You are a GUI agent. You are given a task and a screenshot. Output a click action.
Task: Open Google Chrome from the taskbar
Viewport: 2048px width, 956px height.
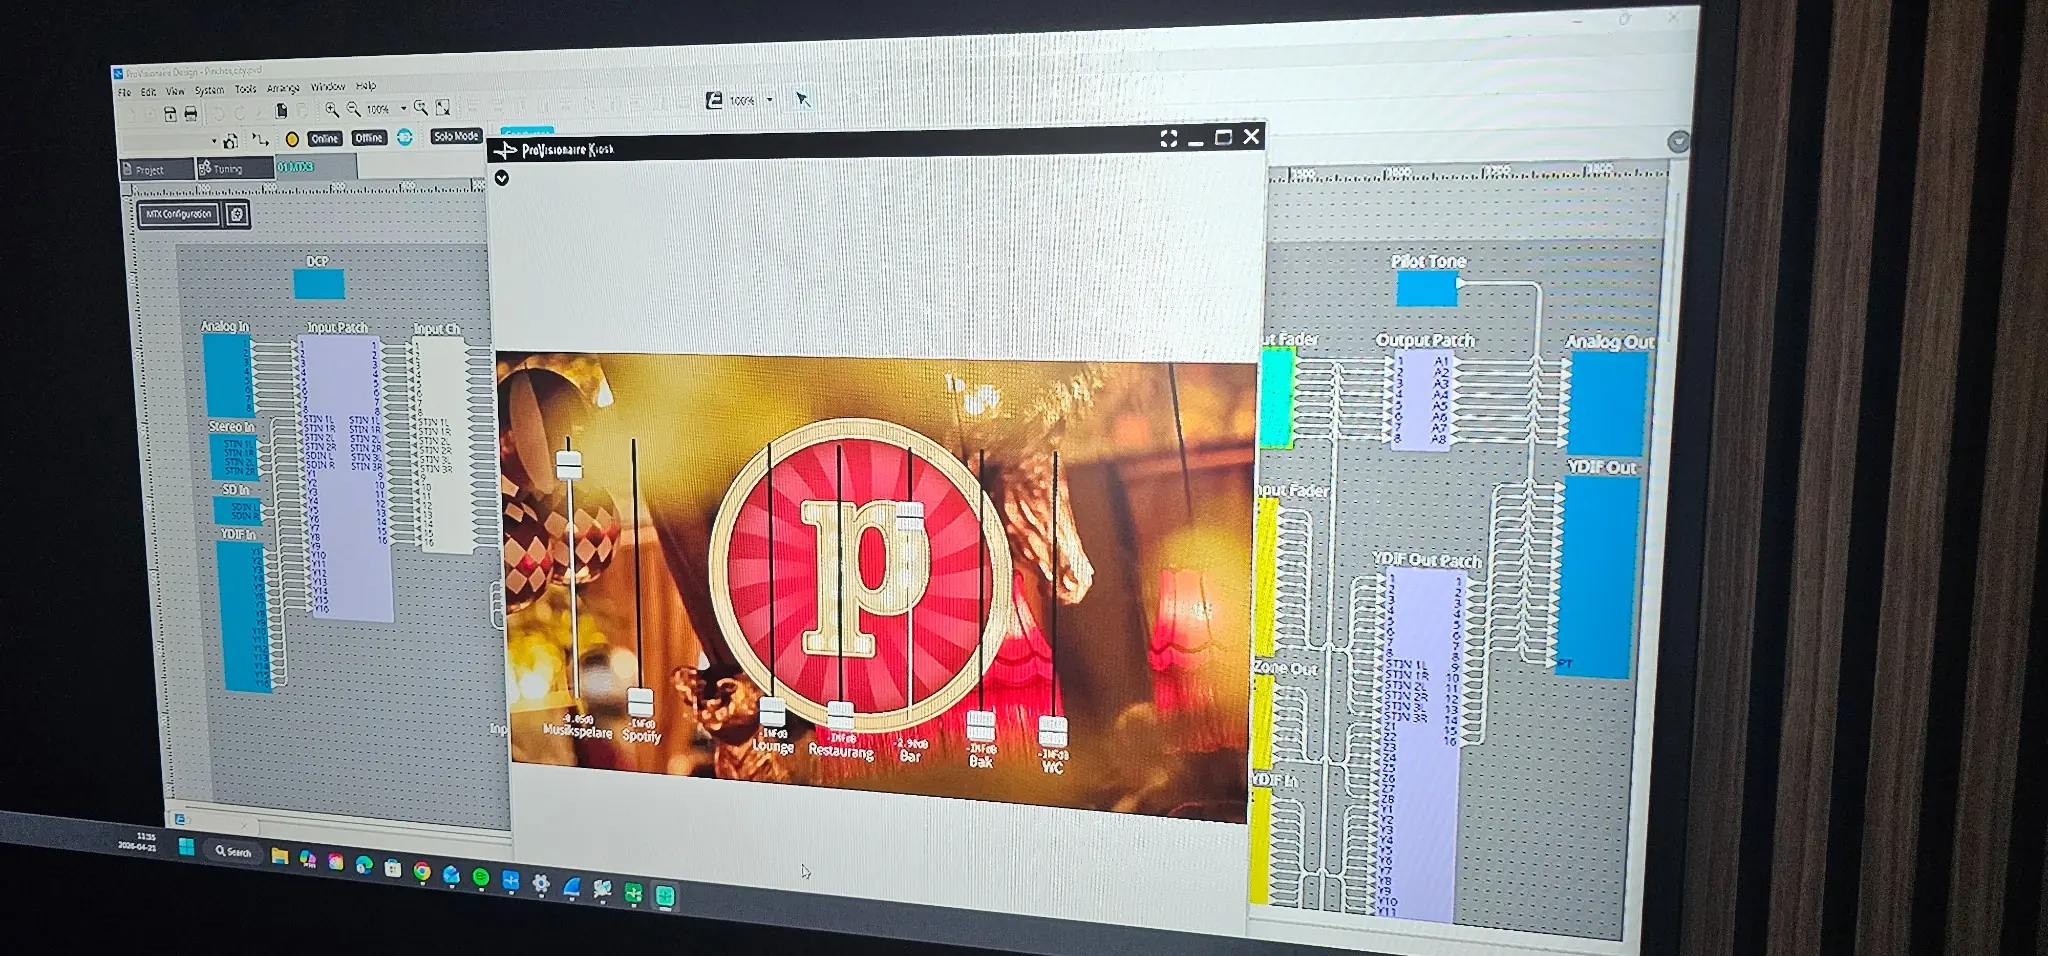pos(422,872)
